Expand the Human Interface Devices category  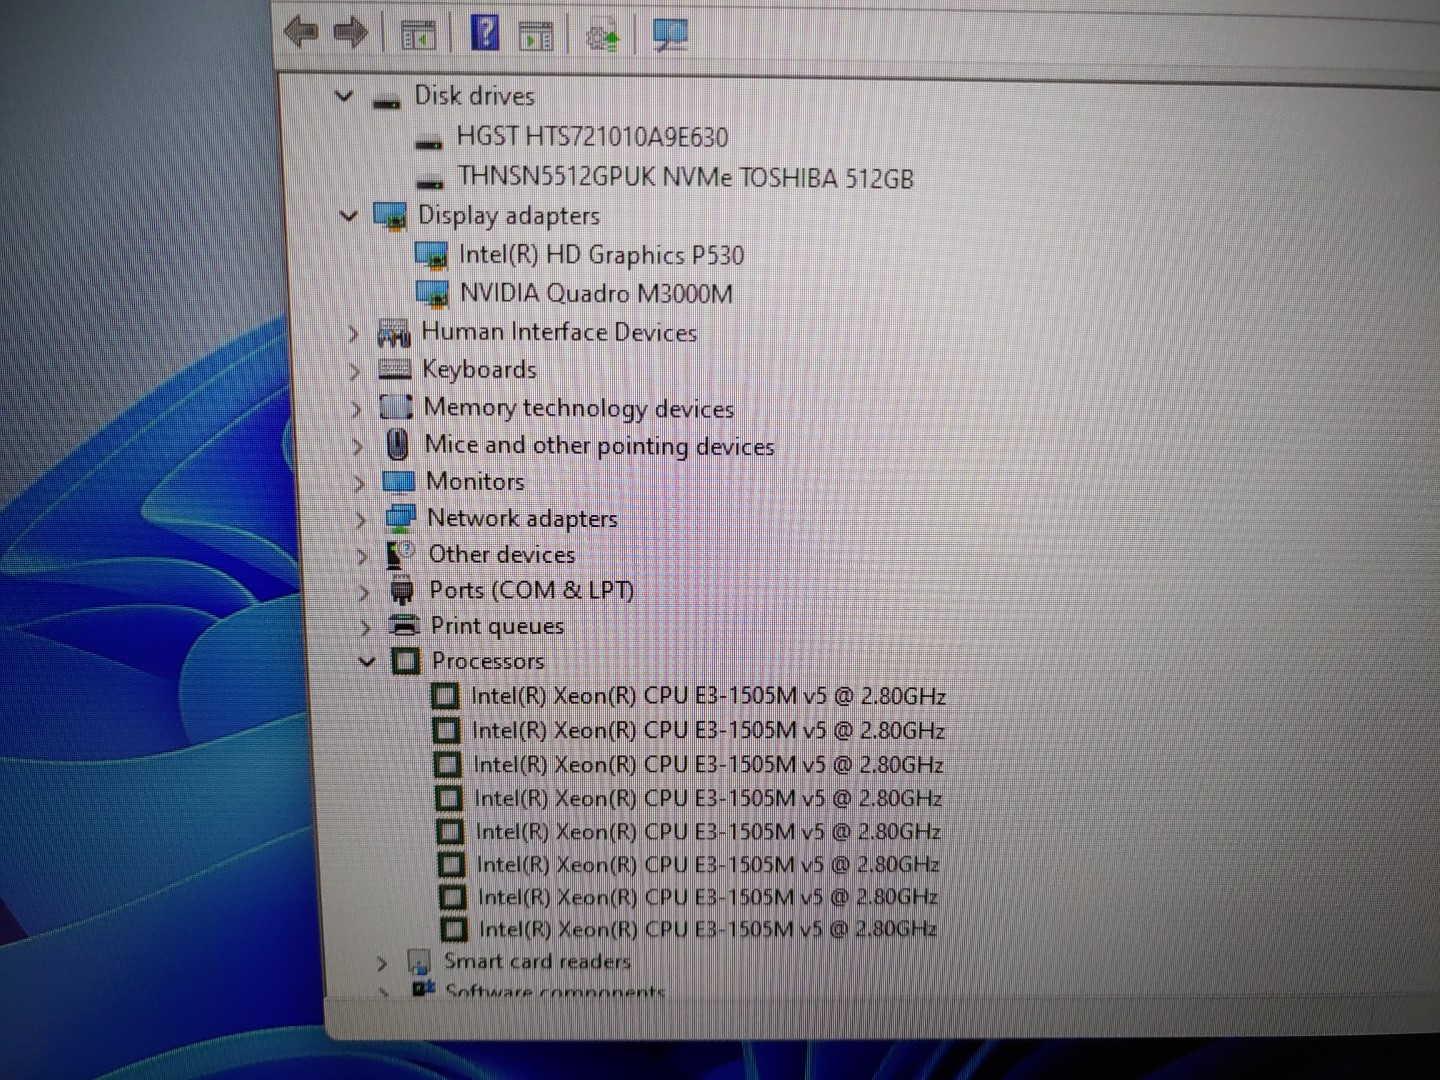pyautogui.click(x=353, y=333)
